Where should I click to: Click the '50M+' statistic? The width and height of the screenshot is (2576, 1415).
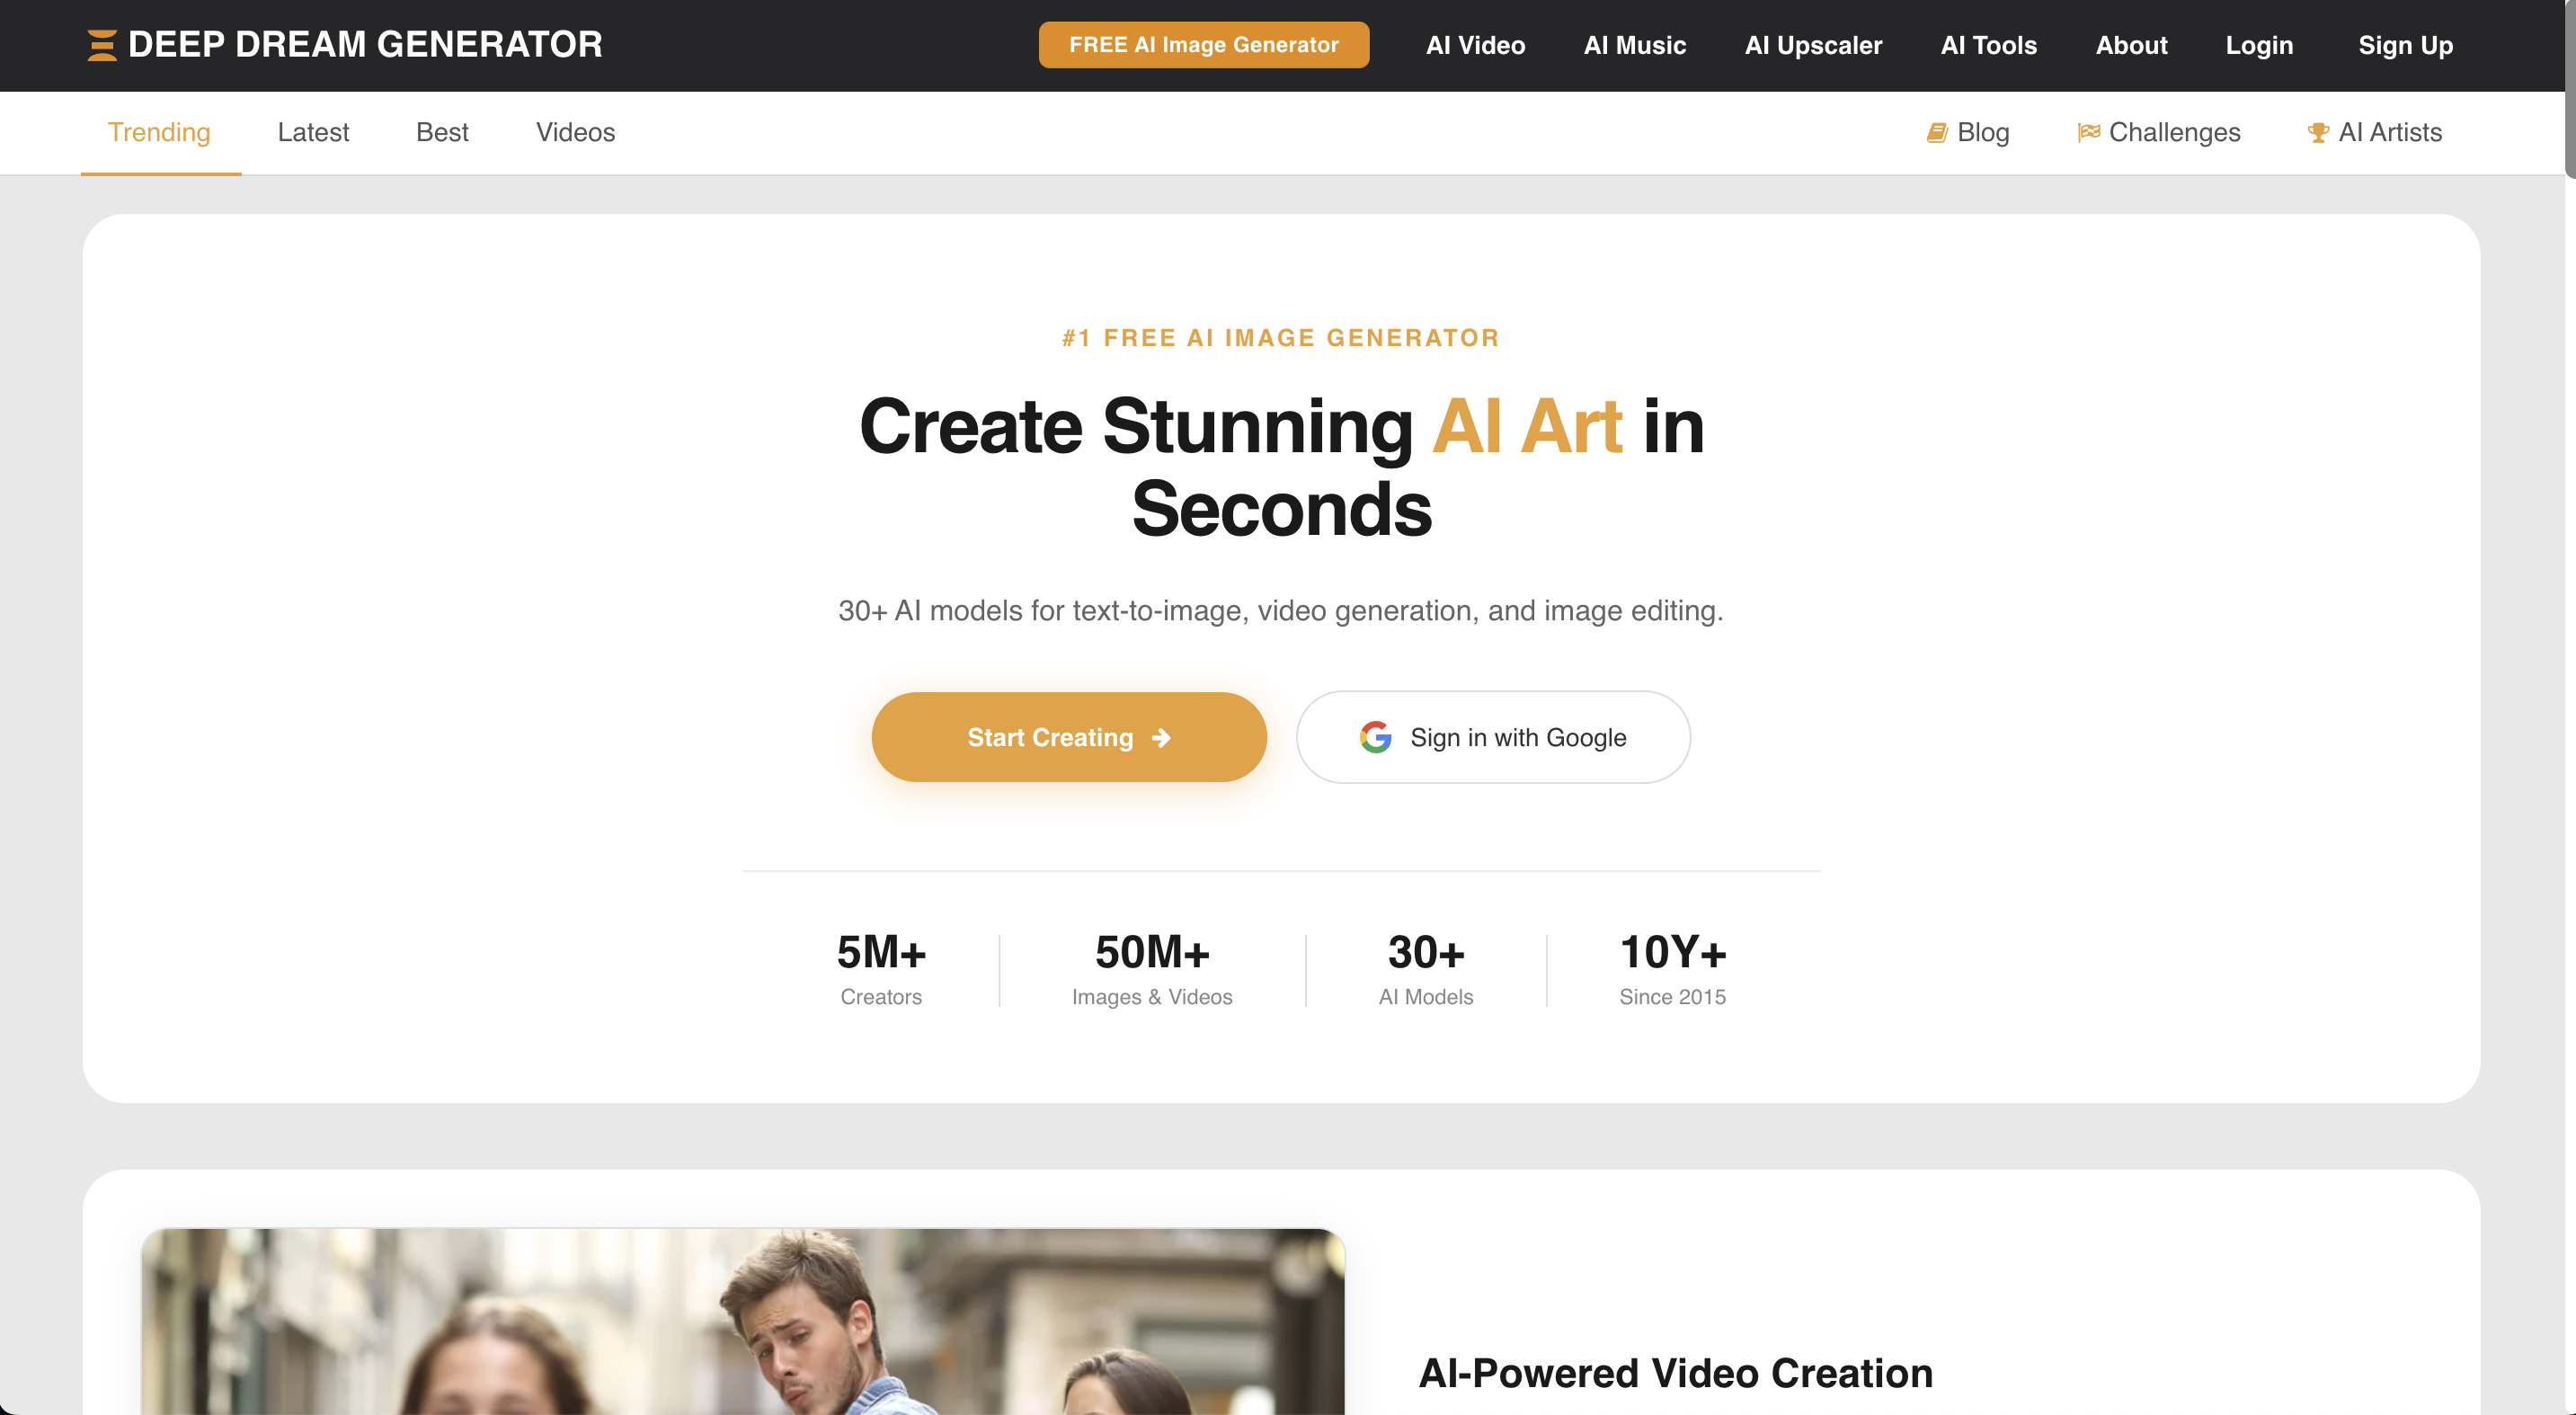tap(1152, 952)
